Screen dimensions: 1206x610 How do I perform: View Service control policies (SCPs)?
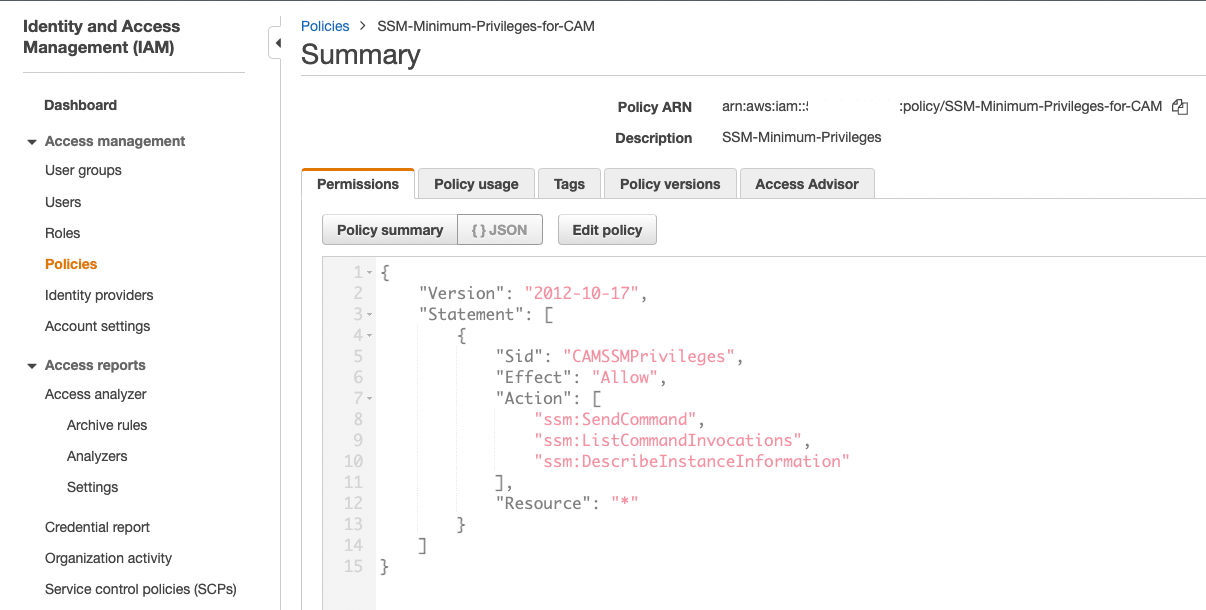[140, 589]
